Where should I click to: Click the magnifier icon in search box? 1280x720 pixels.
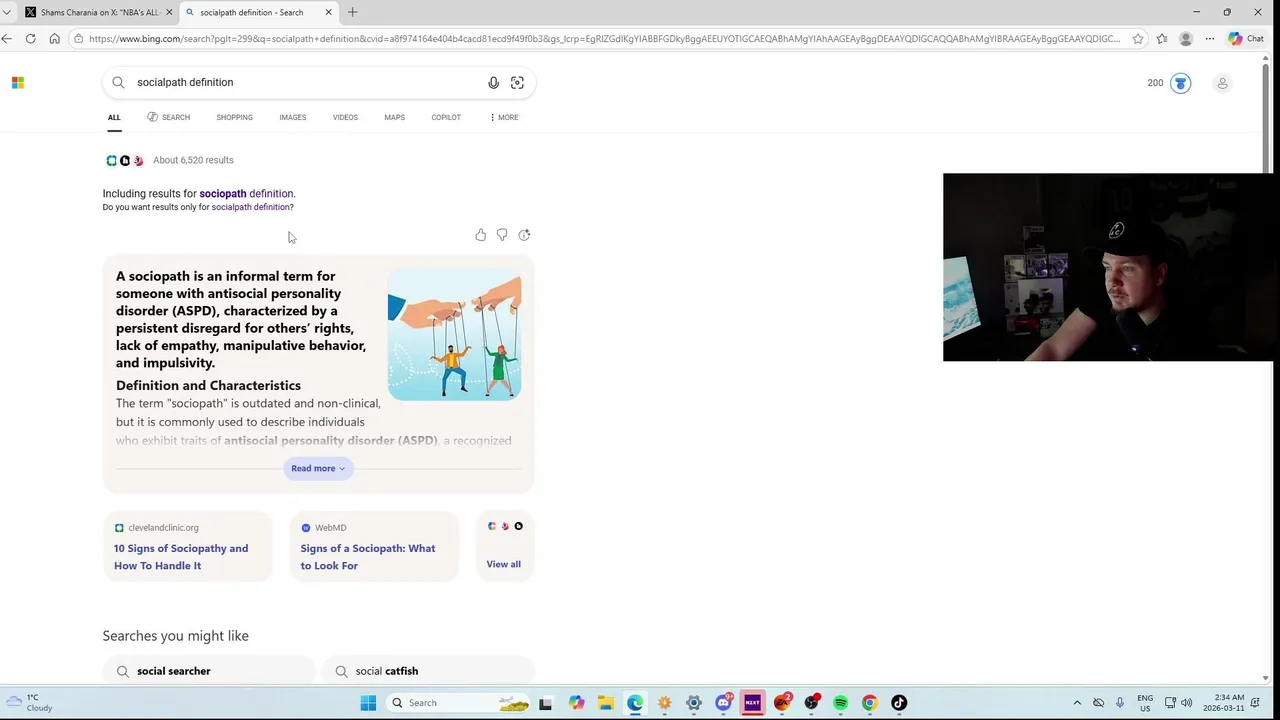pos(118,83)
